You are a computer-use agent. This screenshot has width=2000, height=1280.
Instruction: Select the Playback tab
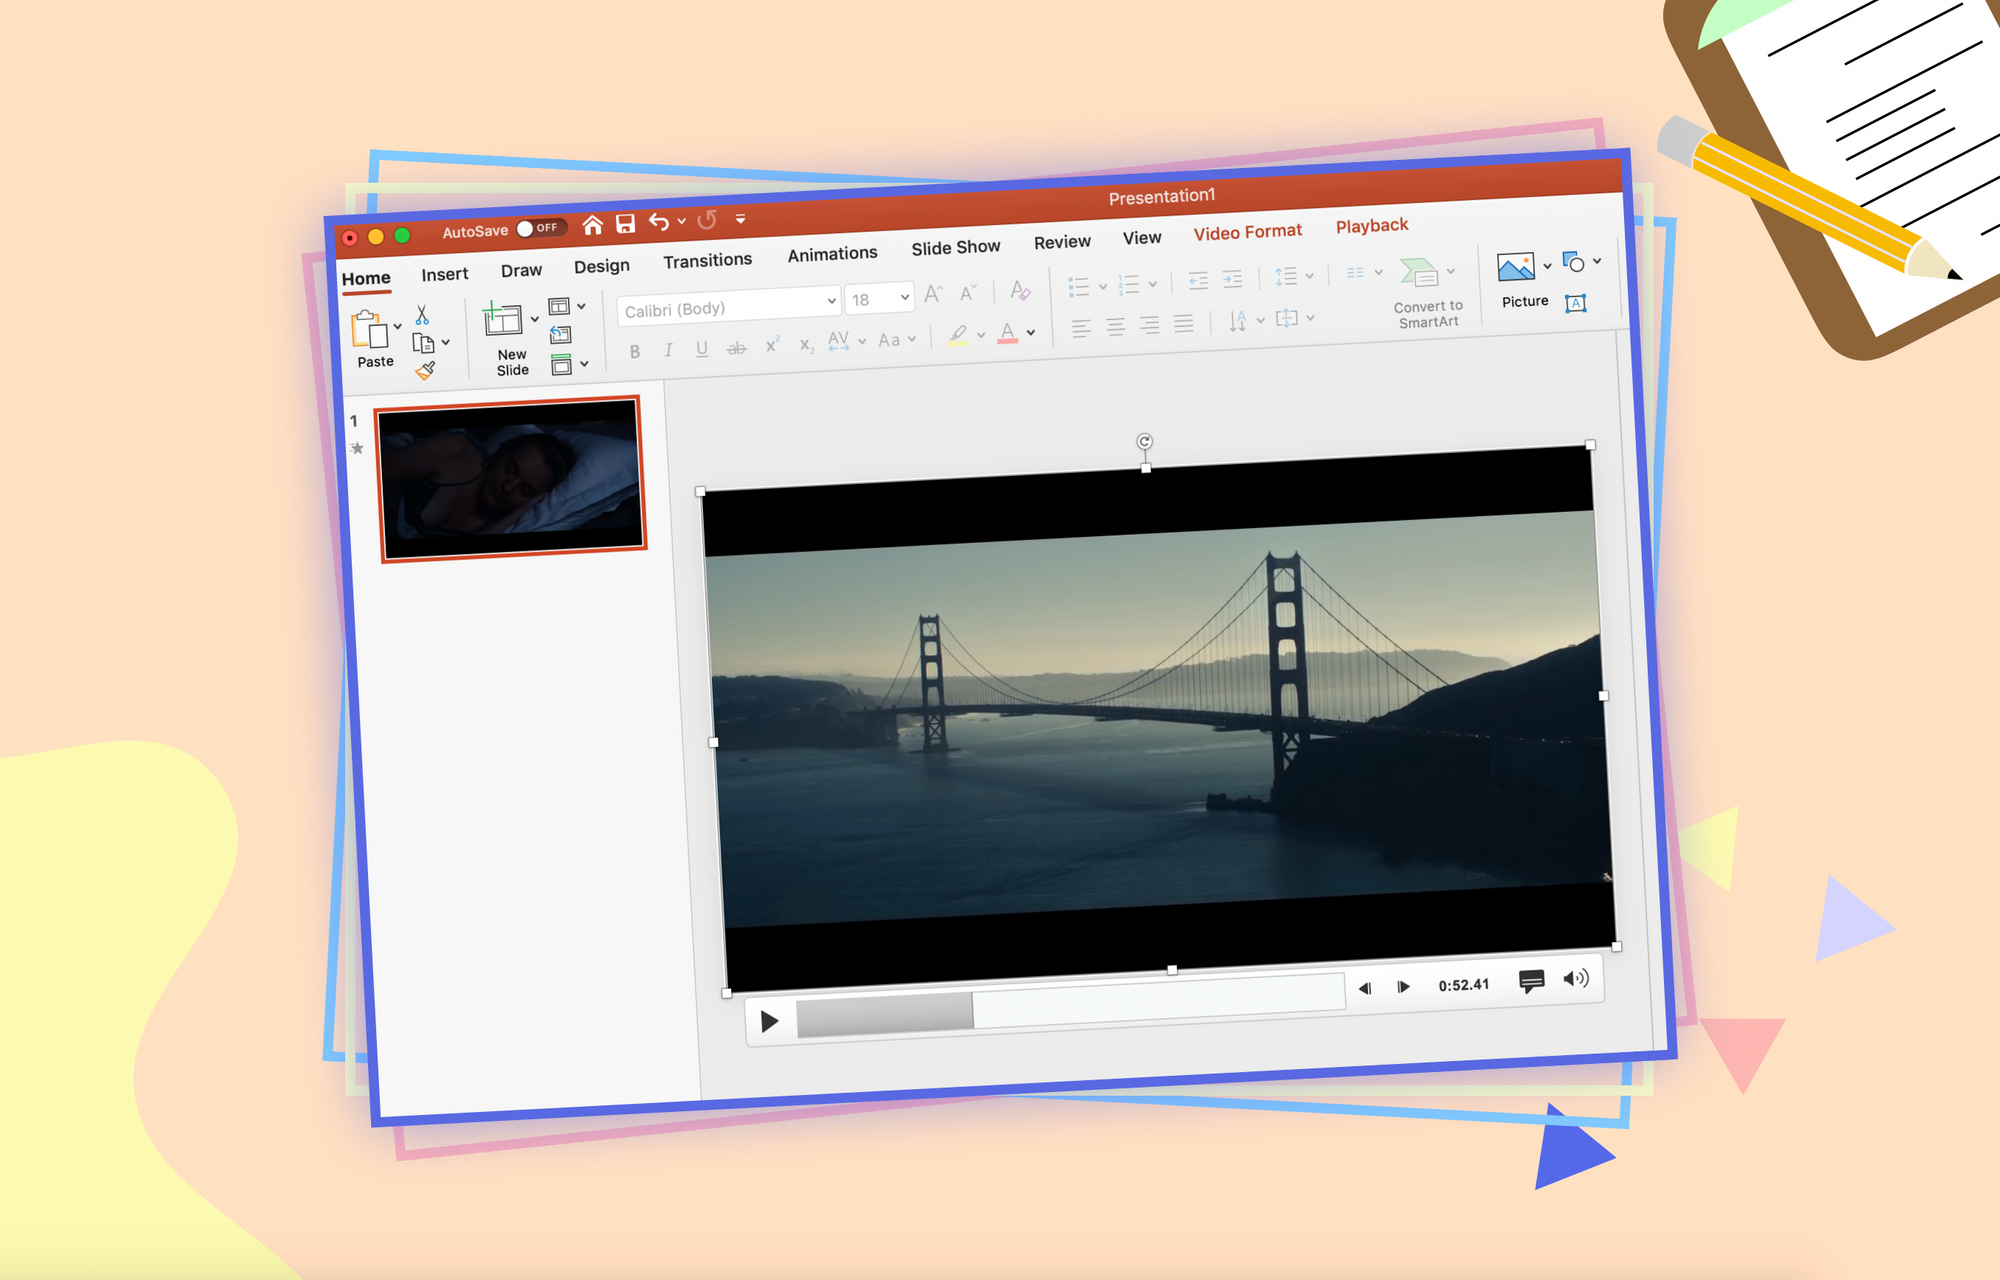click(1370, 227)
